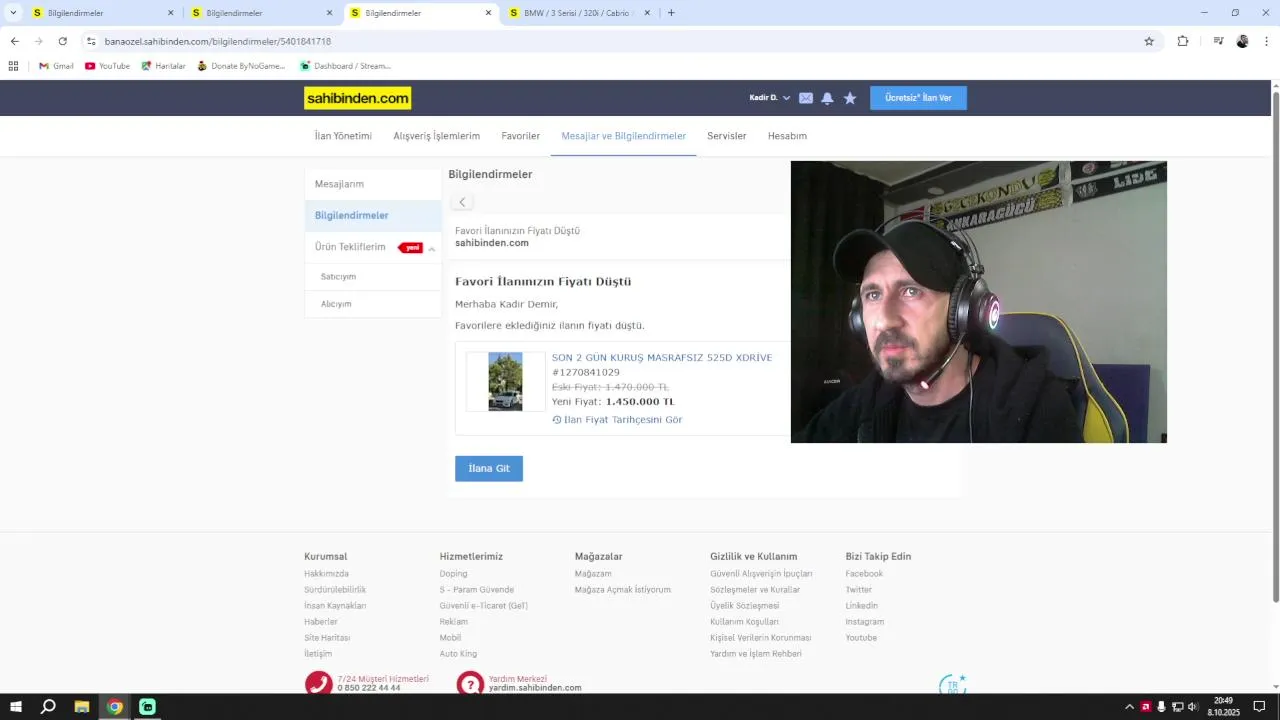
Task: Open the Chrome extensions puzzle icon
Action: (1183, 41)
